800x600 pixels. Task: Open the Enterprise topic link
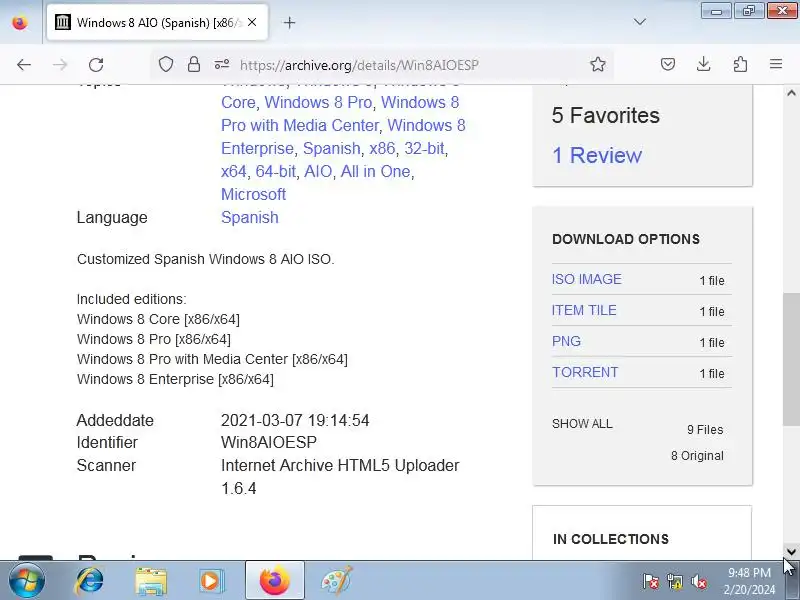[258, 148]
